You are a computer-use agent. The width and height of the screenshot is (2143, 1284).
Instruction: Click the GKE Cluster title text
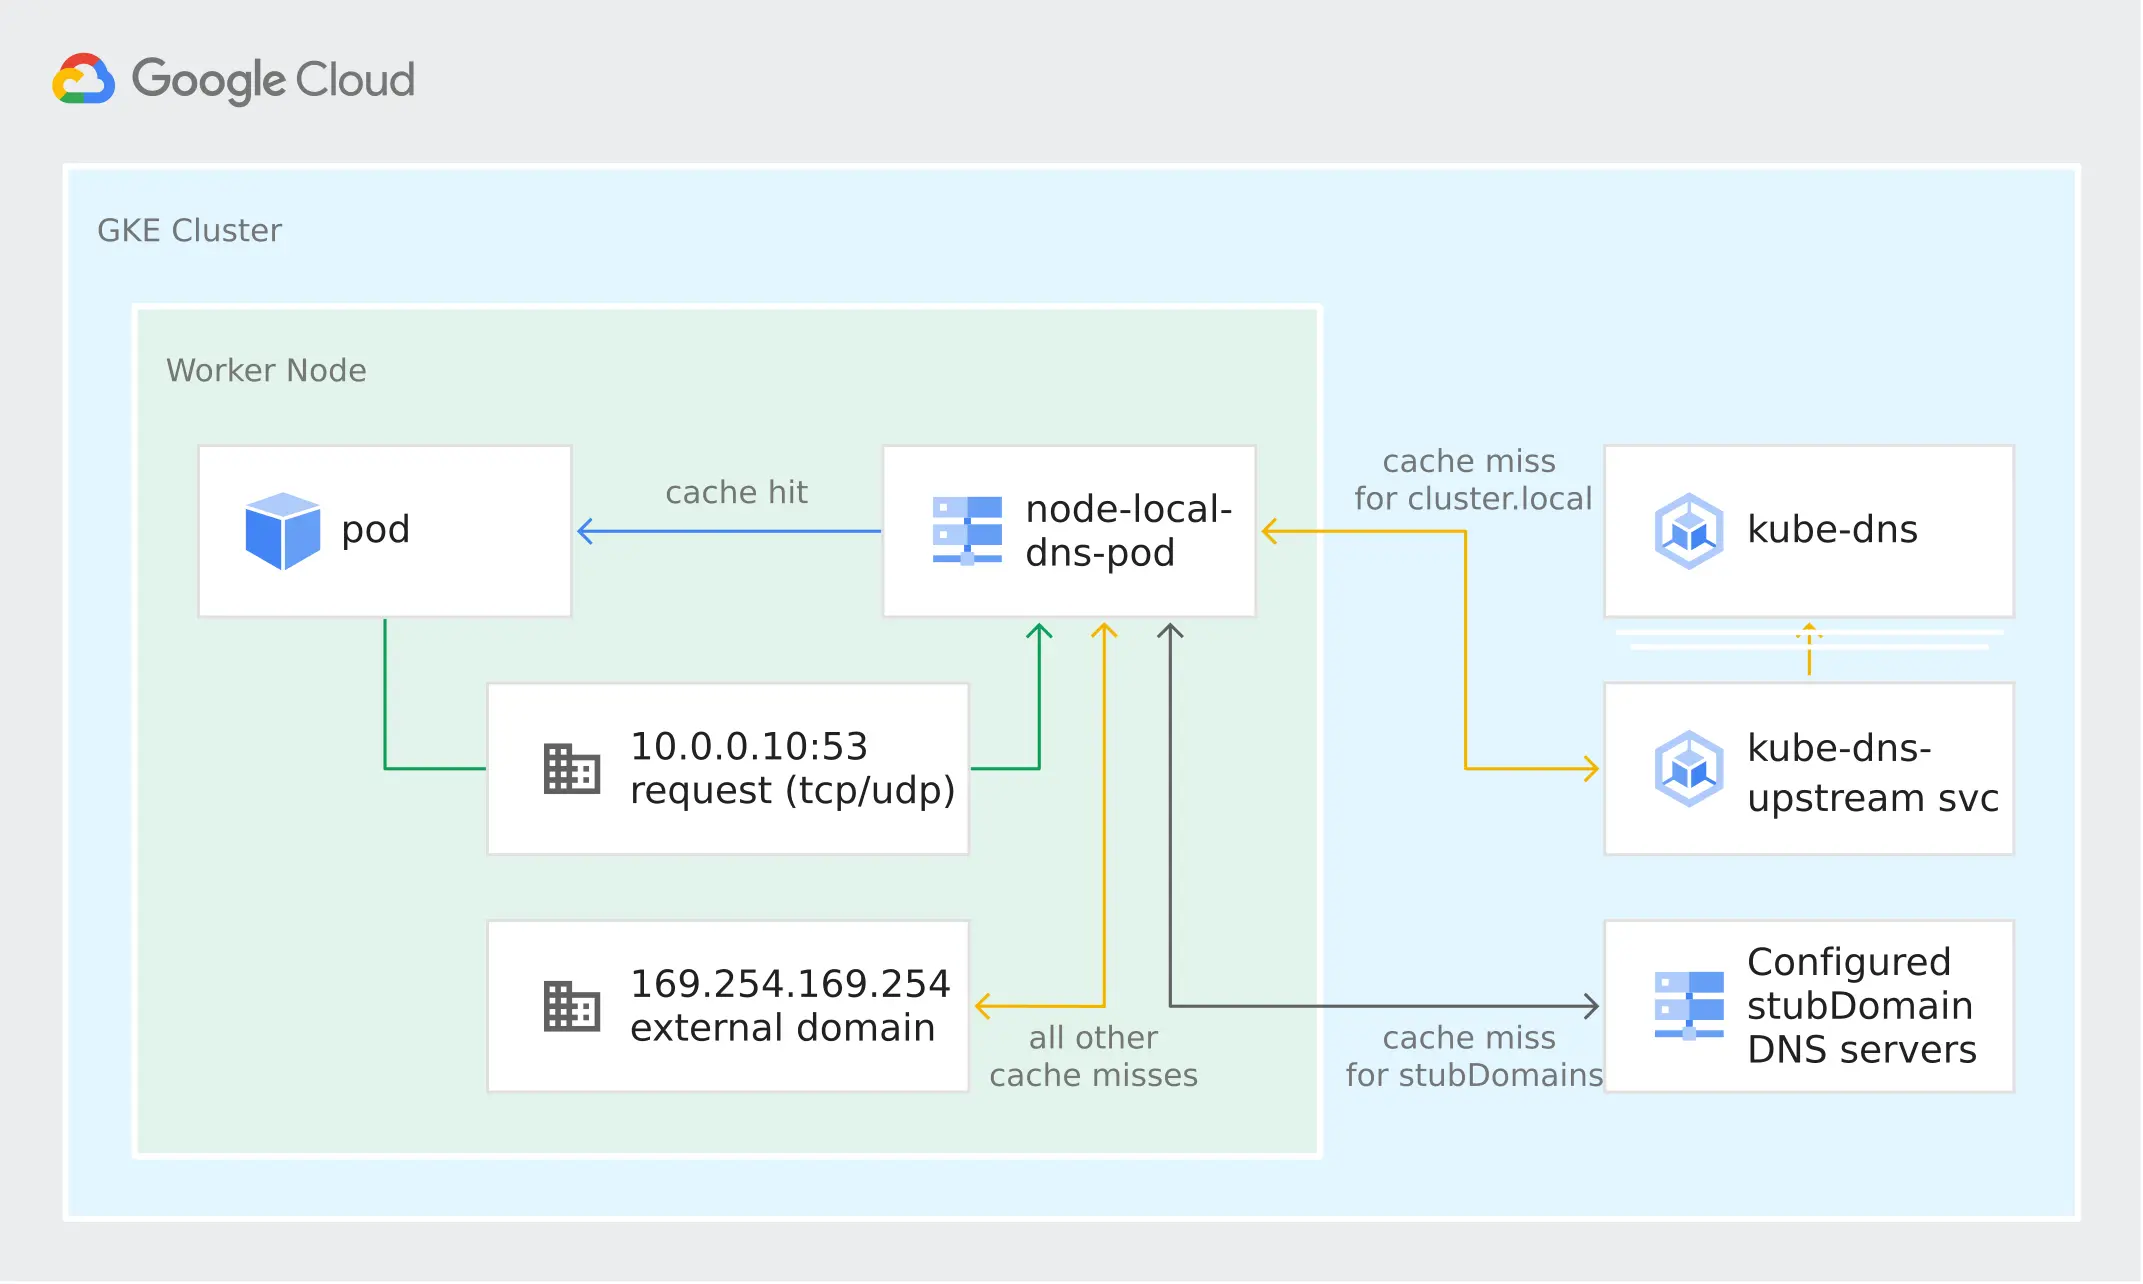[x=190, y=230]
